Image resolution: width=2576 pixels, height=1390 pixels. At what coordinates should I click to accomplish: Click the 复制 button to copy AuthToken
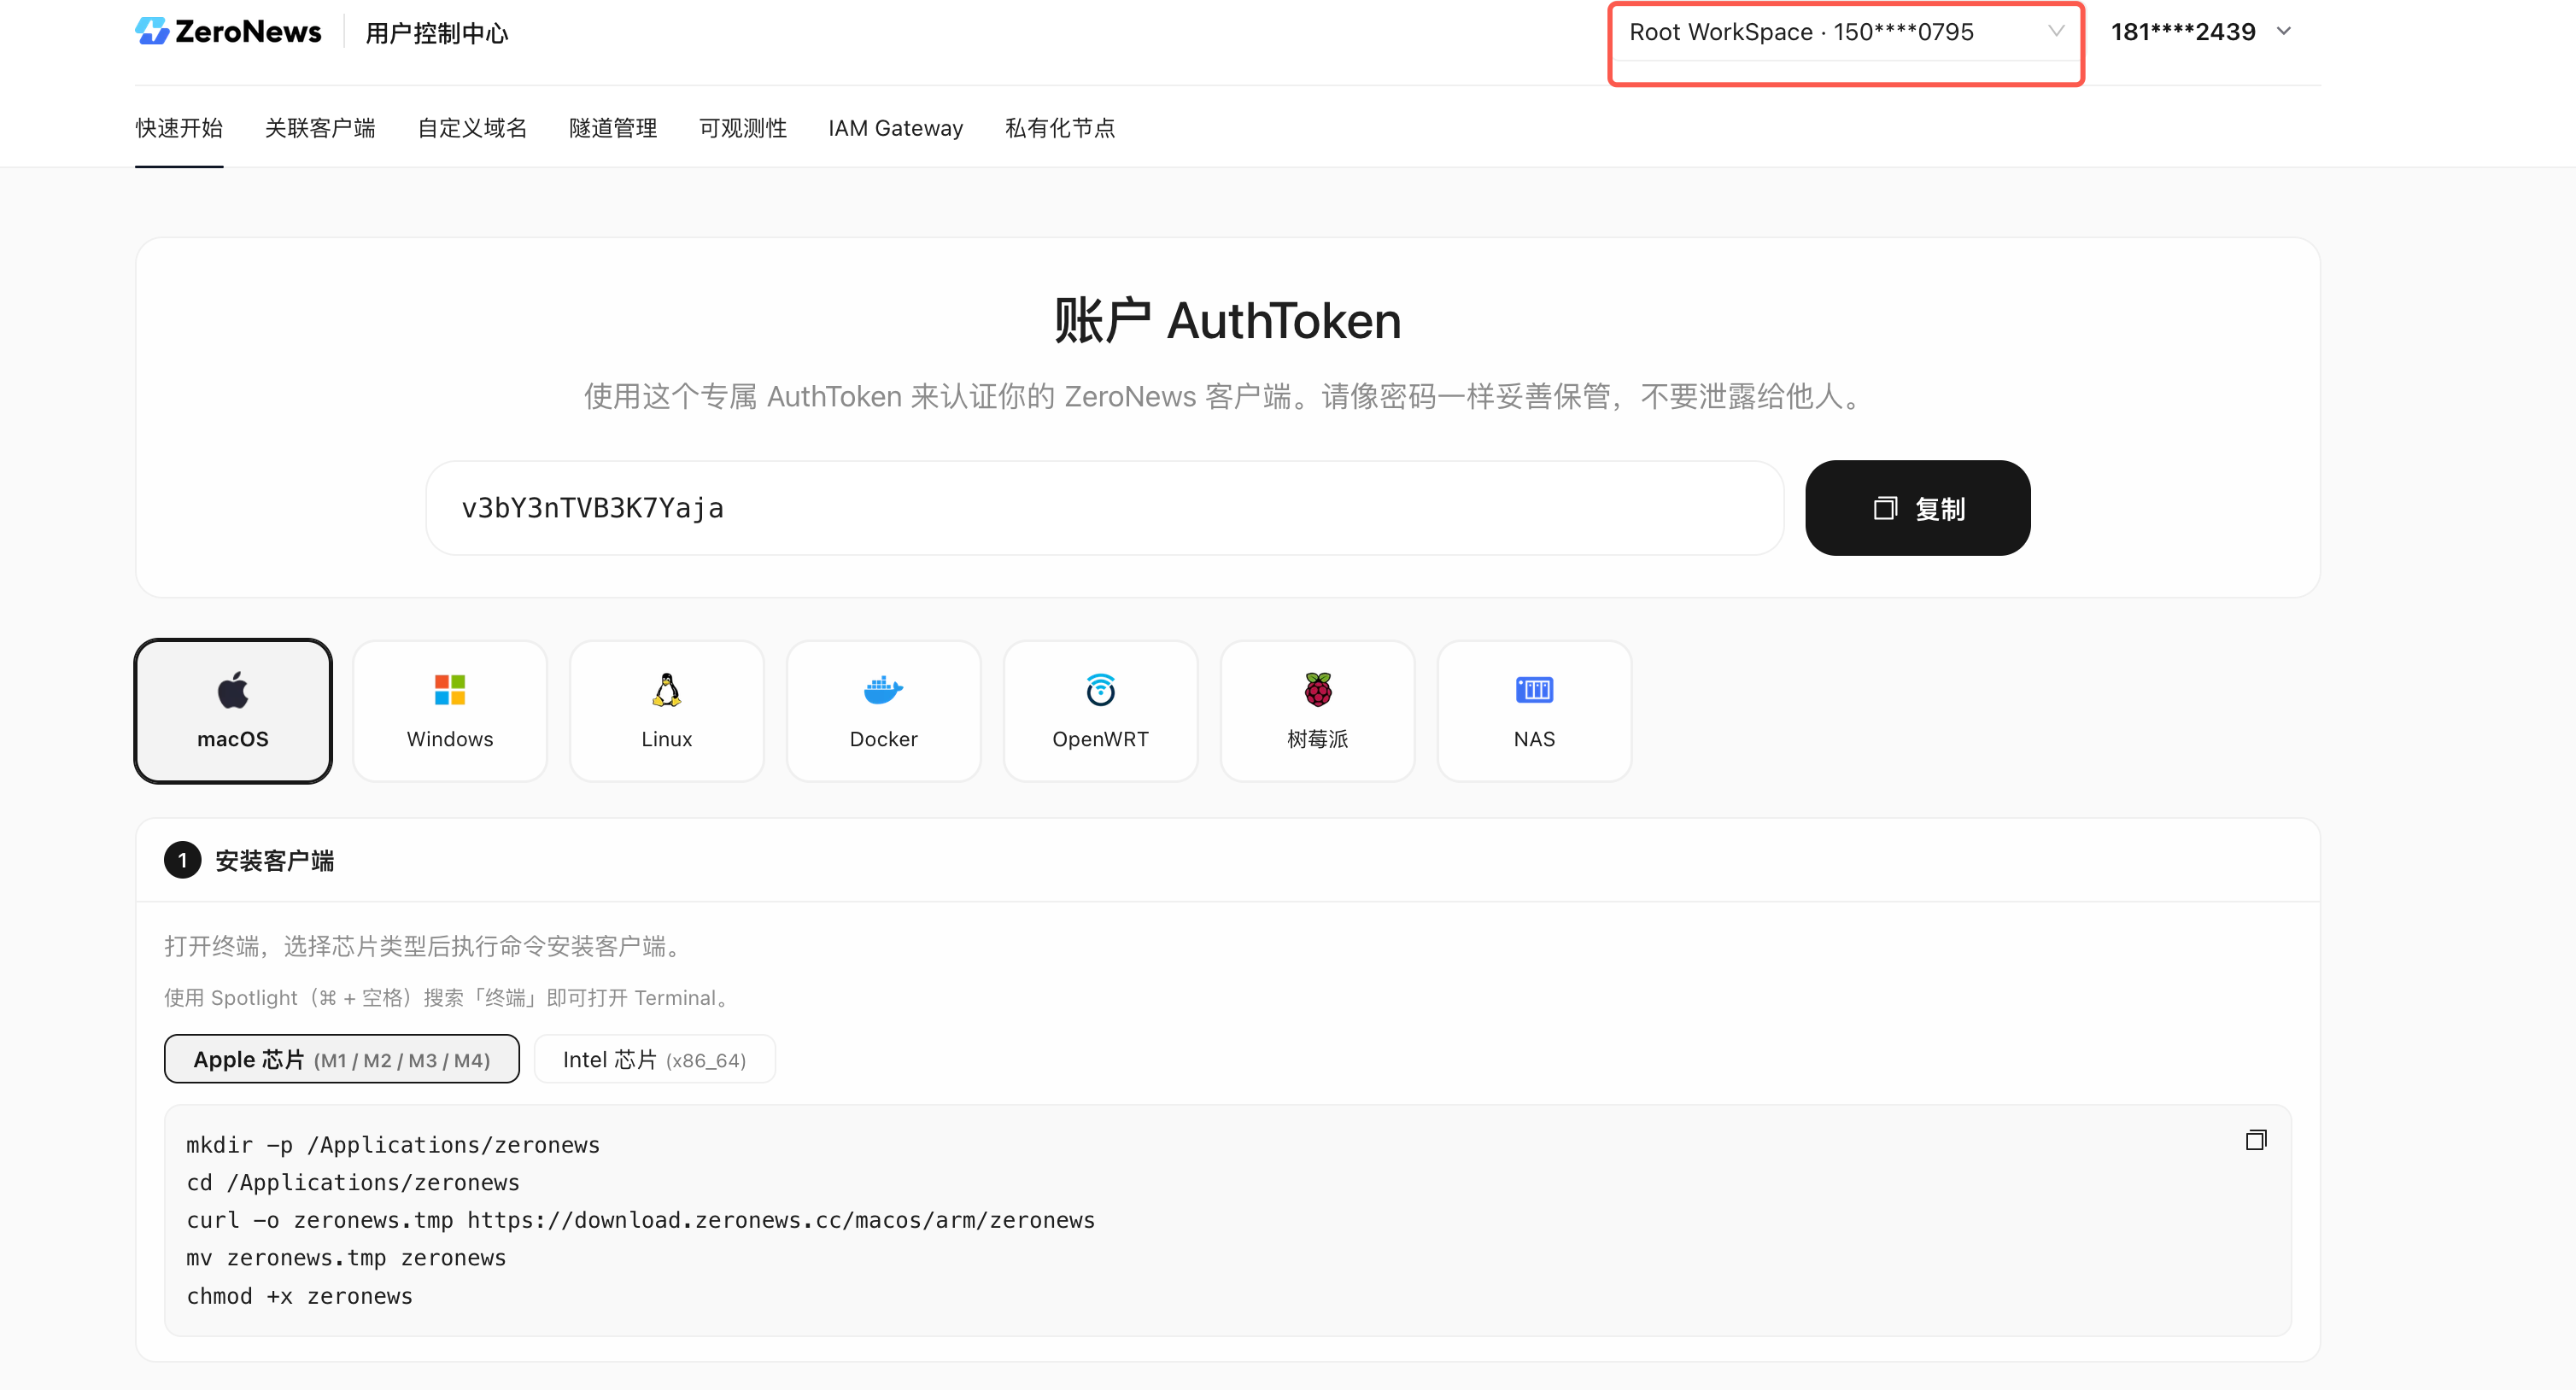coord(1918,508)
